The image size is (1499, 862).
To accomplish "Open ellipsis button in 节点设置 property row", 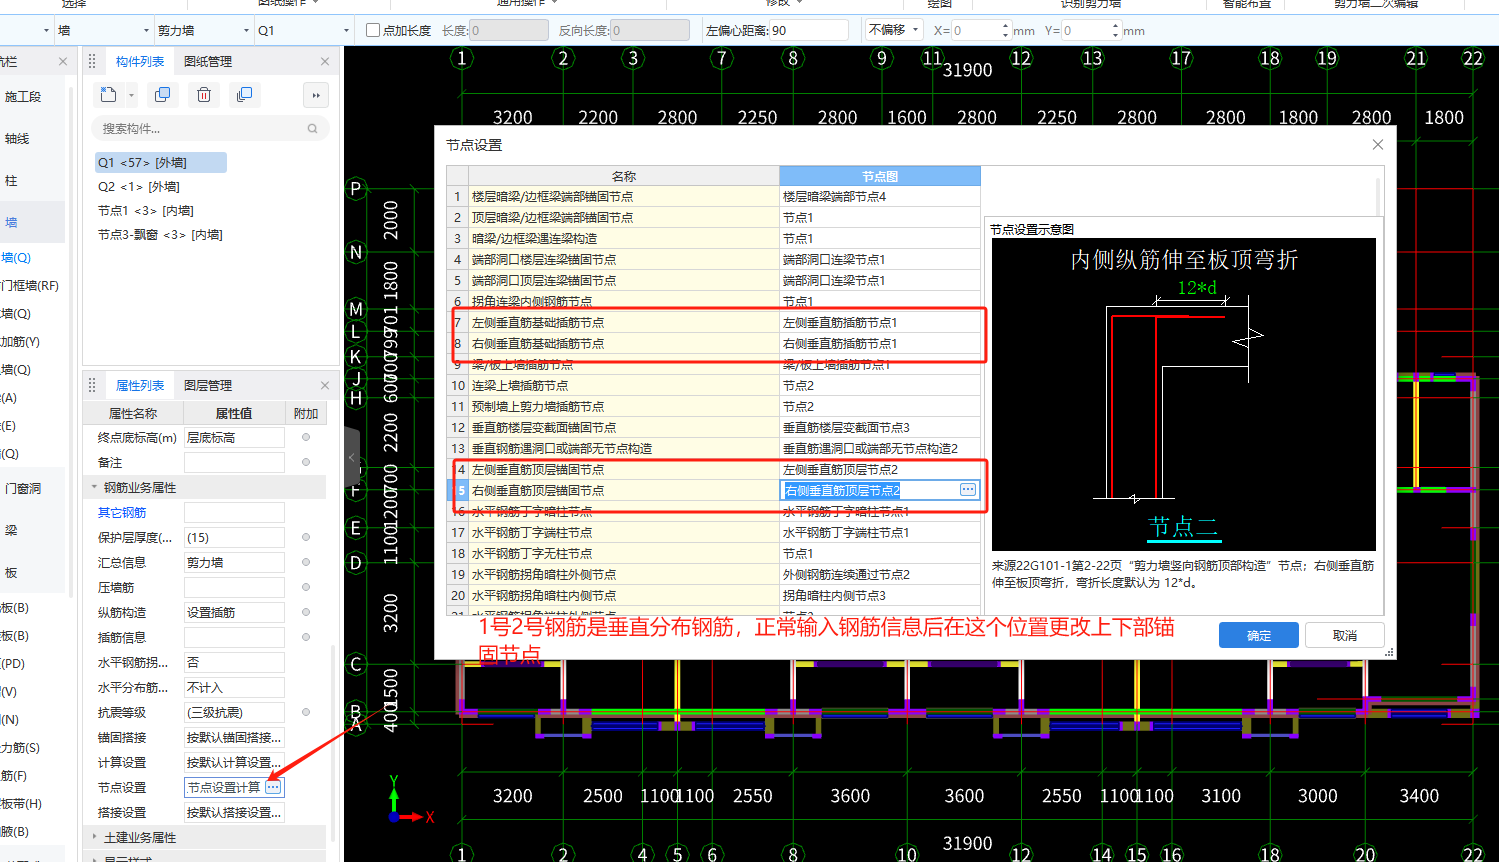I will pos(273,787).
